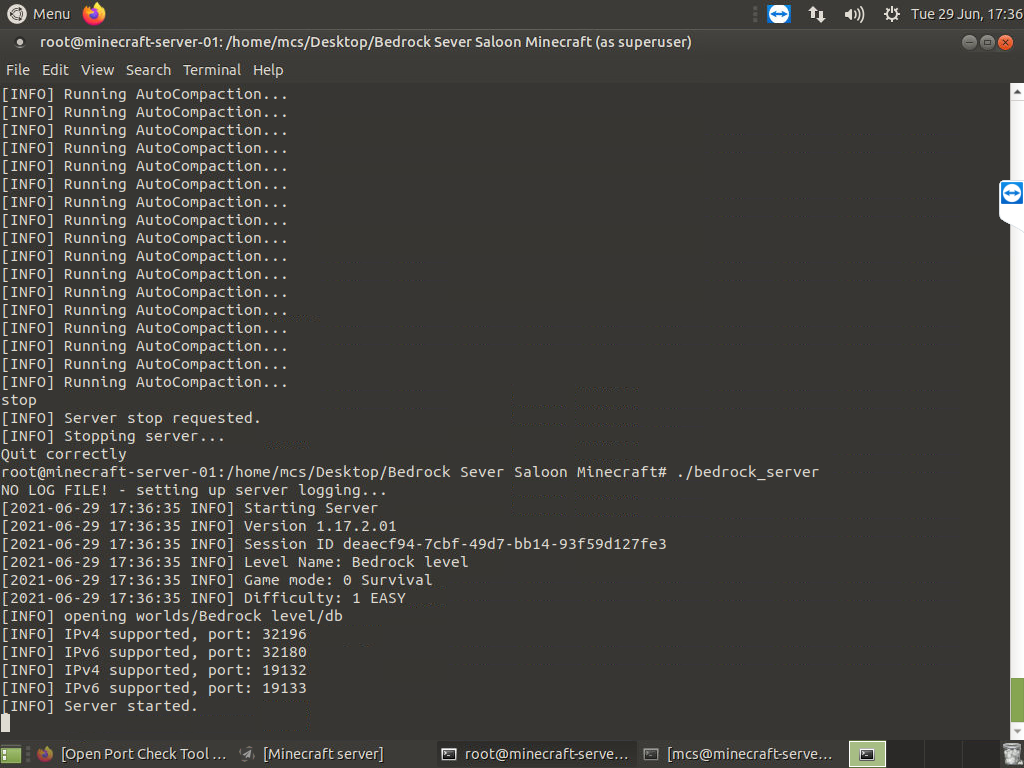Click the IPv6 port 19133 line
Image resolution: width=1024 pixels, height=768 pixels.
click(x=153, y=688)
